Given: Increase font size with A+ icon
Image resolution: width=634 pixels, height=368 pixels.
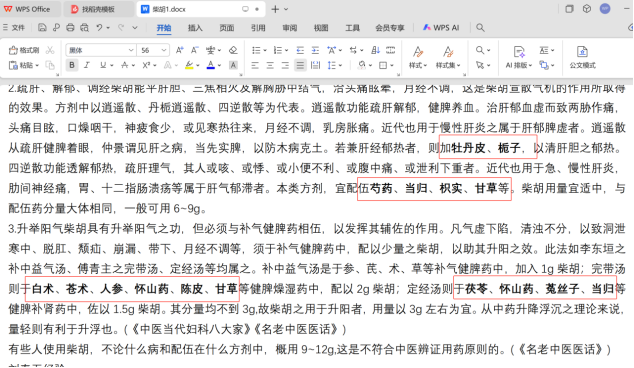Looking at the screenshot, I should (180, 50).
